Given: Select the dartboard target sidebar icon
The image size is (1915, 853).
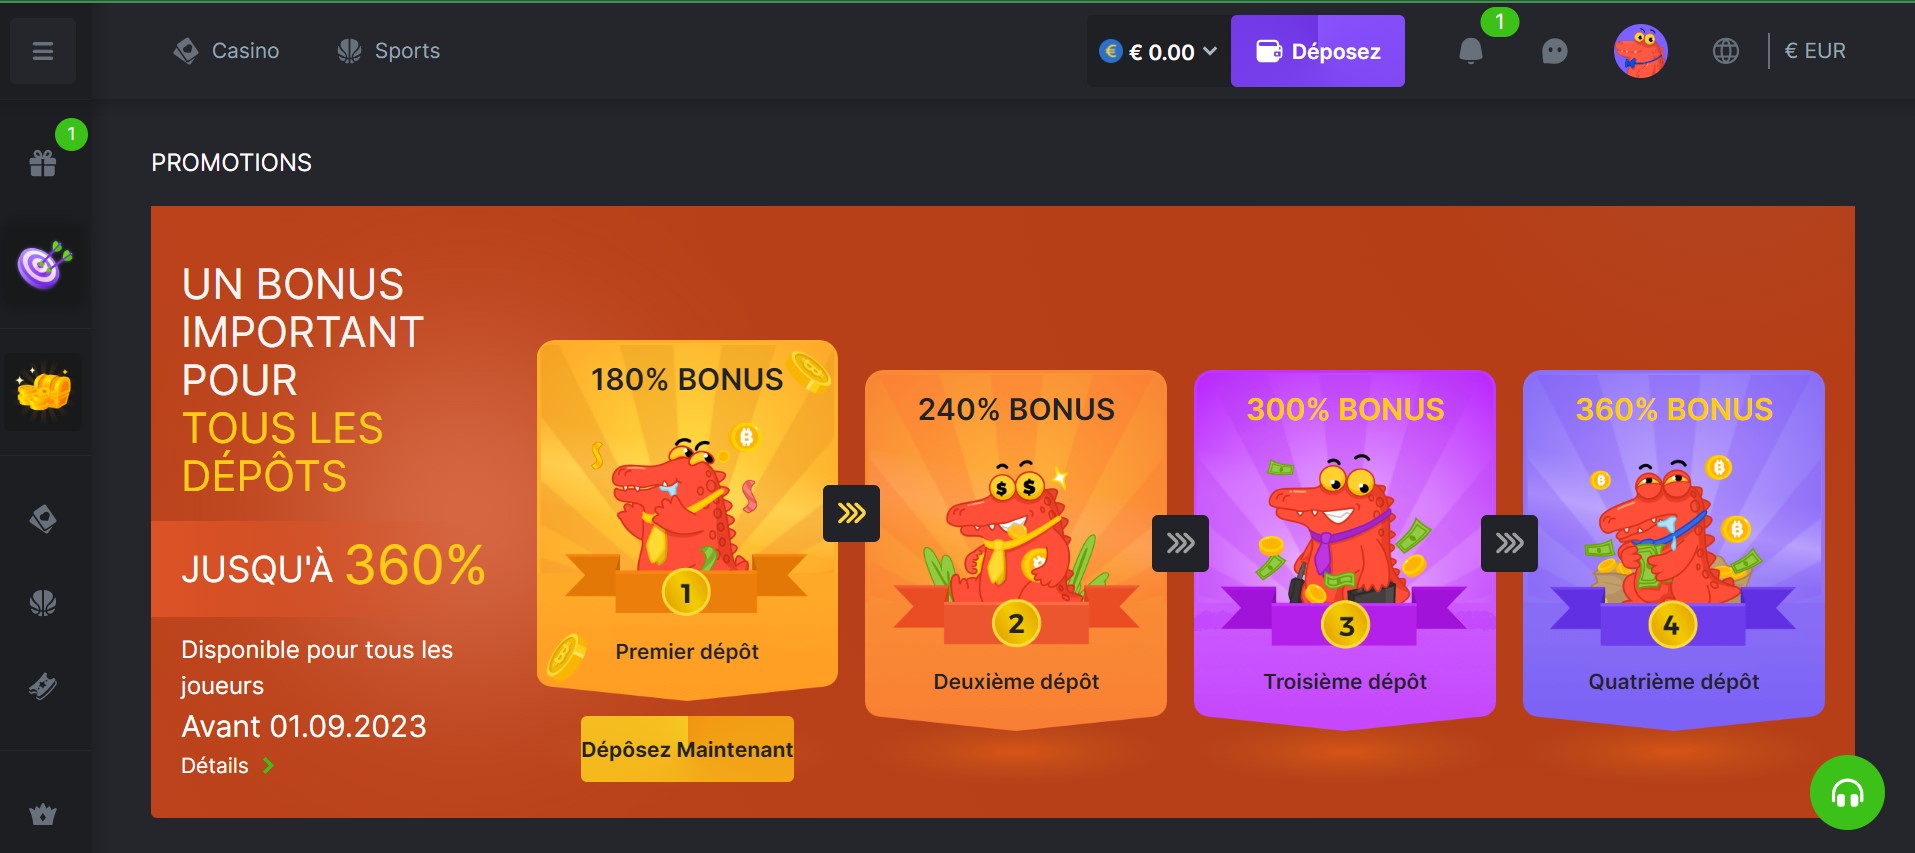Looking at the screenshot, I should pyautogui.click(x=44, y=265).
